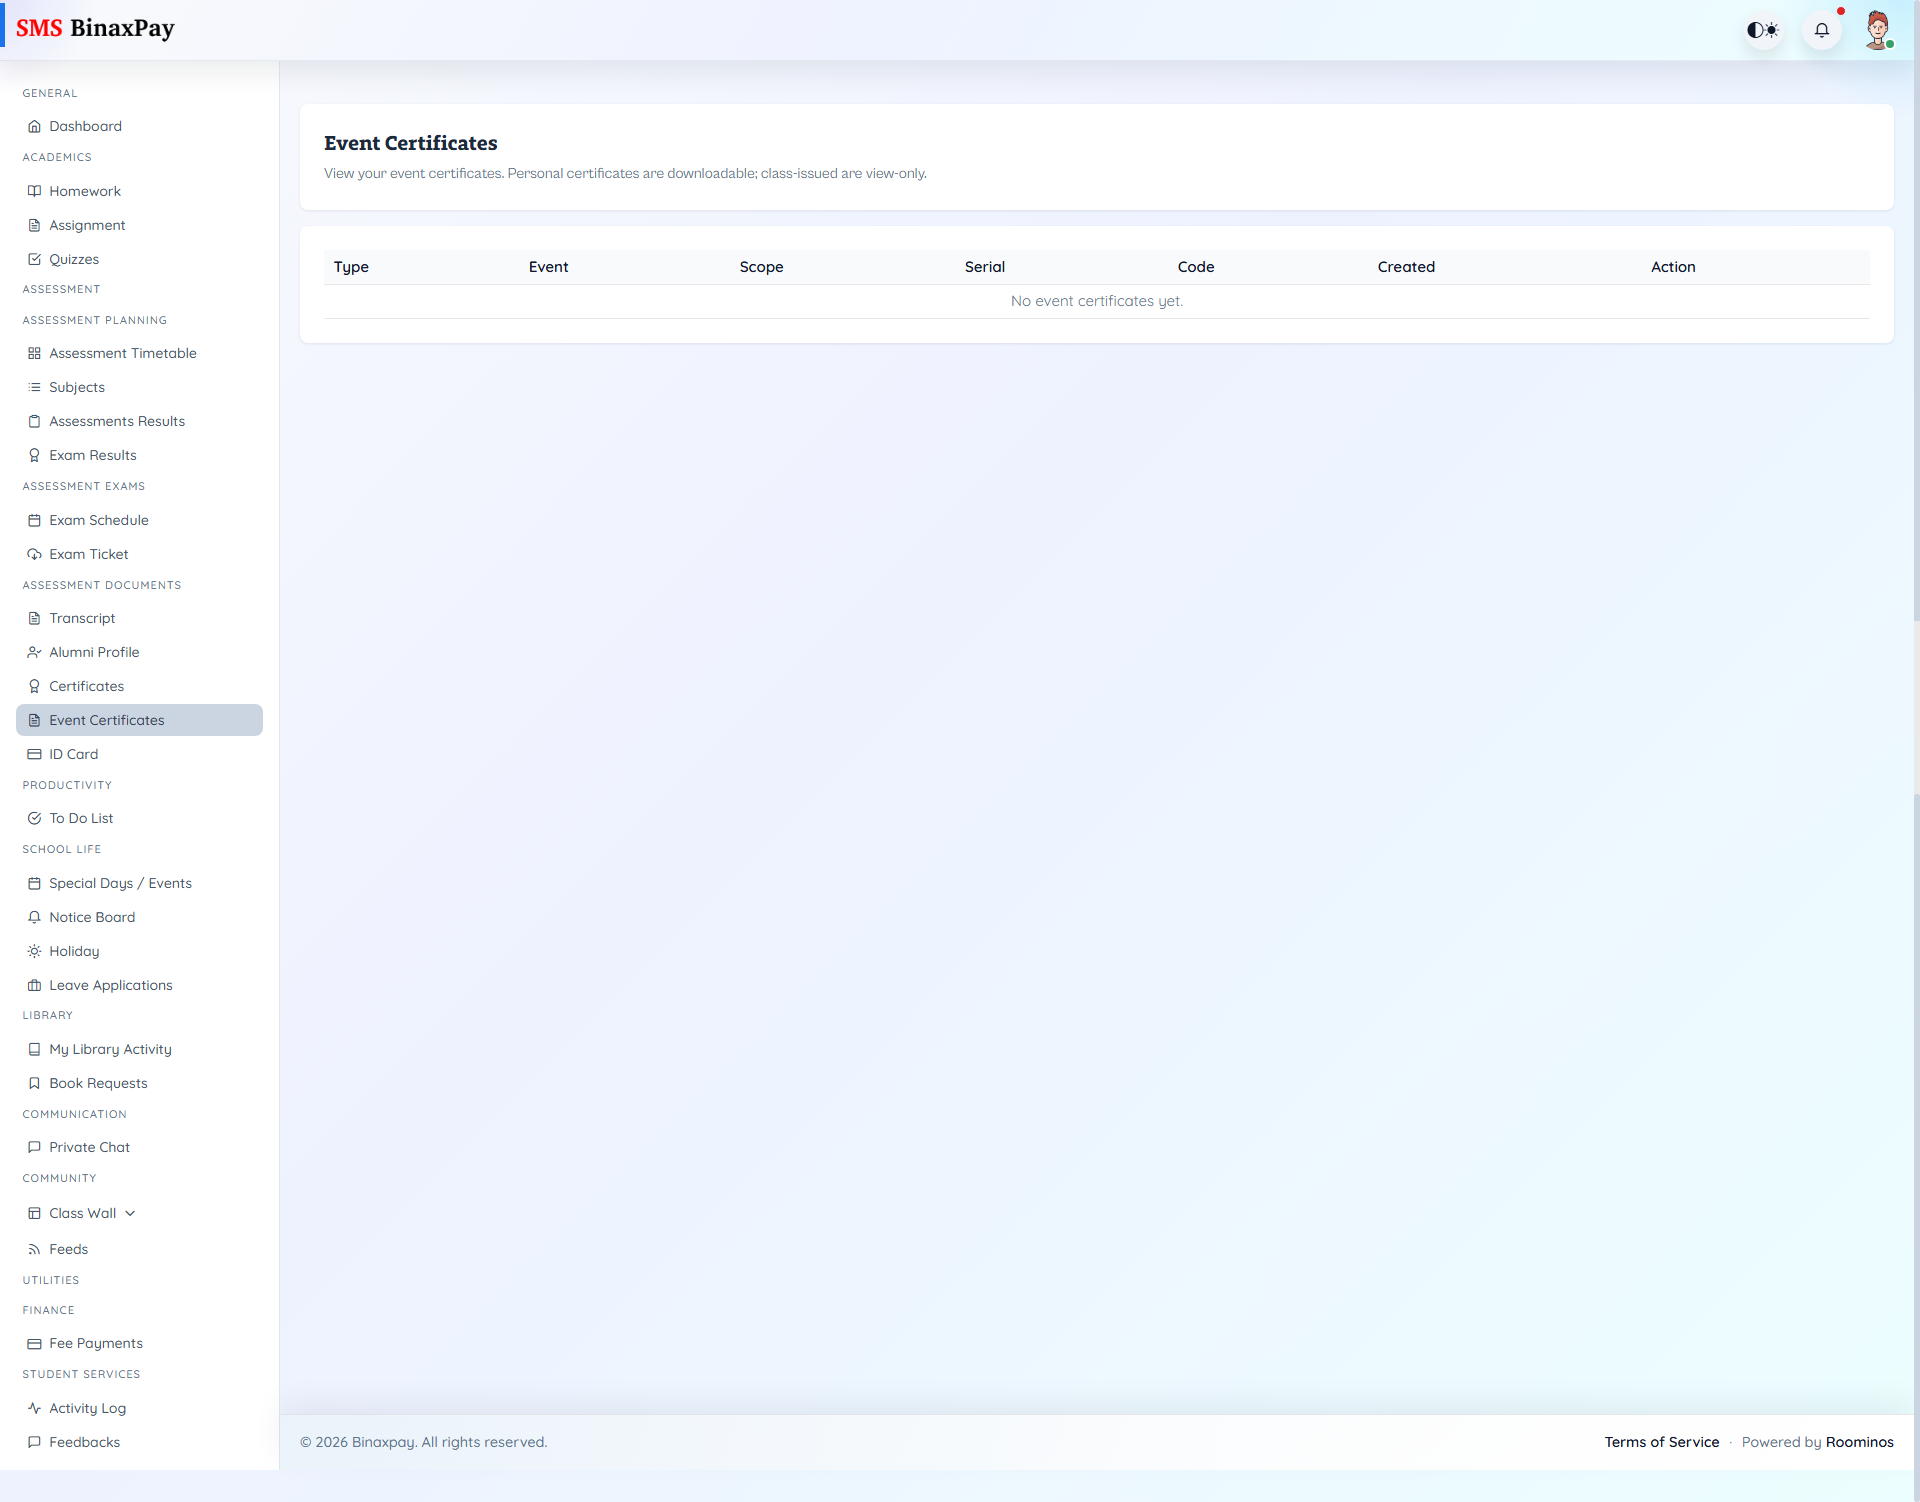Open the Certificates menu item
This screenshot has width=1920, height=1502.
pos(86,686)
